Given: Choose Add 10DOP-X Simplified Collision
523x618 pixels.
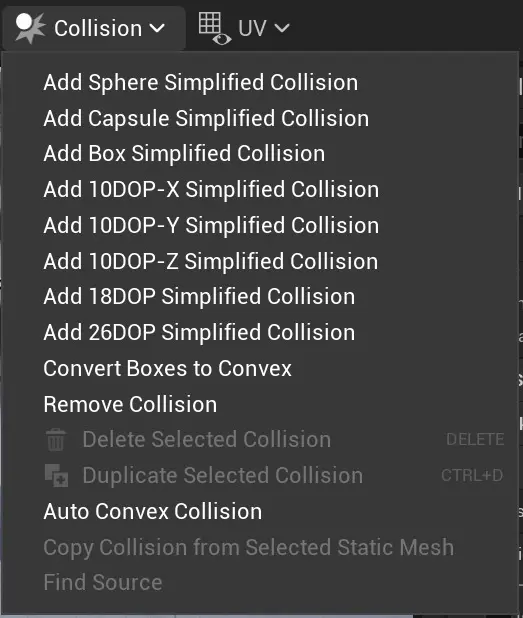Looking at the screenshot, I should [x=211, y=190].
